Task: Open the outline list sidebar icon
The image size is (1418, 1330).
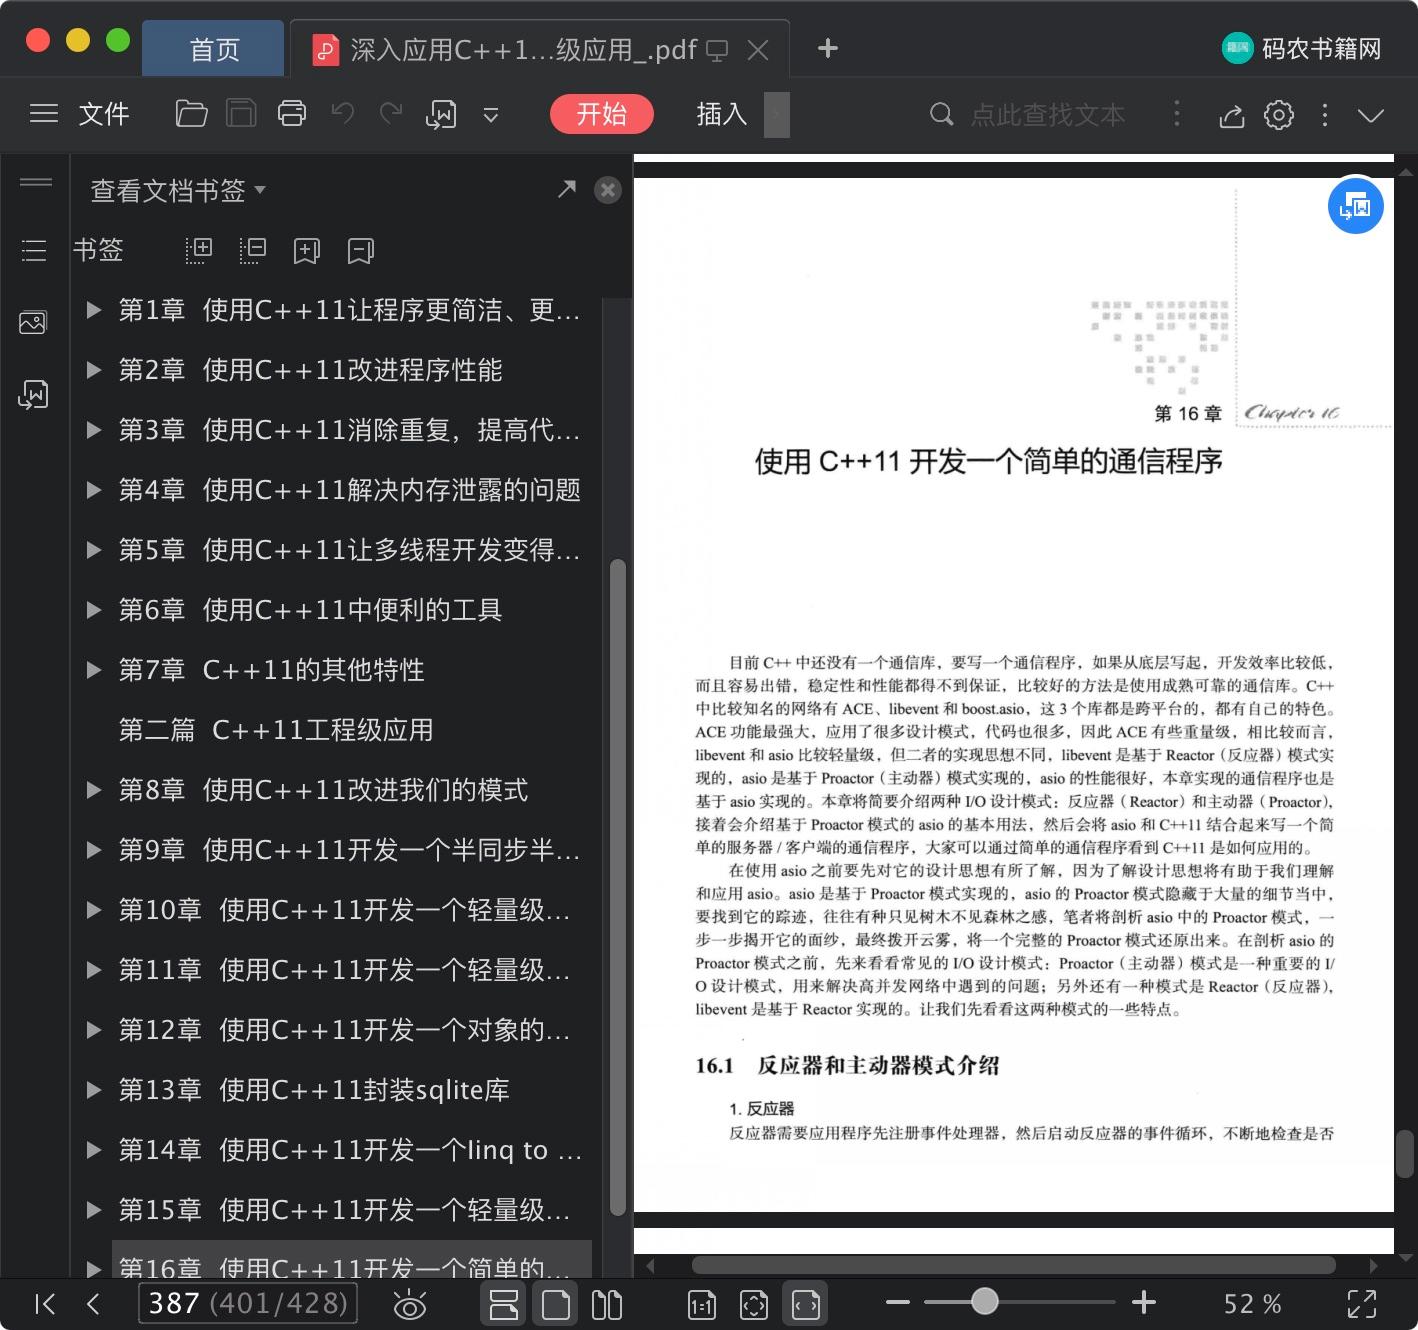Action: tap(34, 250)
